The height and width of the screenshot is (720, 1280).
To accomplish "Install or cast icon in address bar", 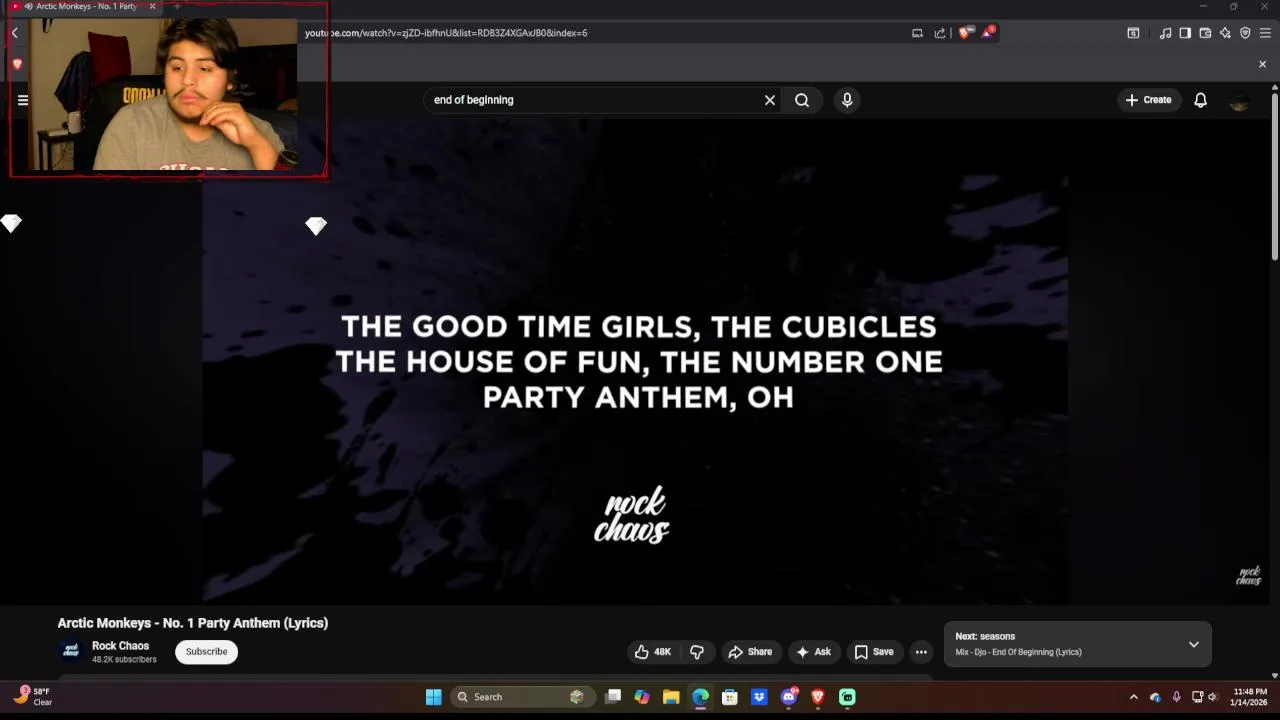I will click(917, 33).
